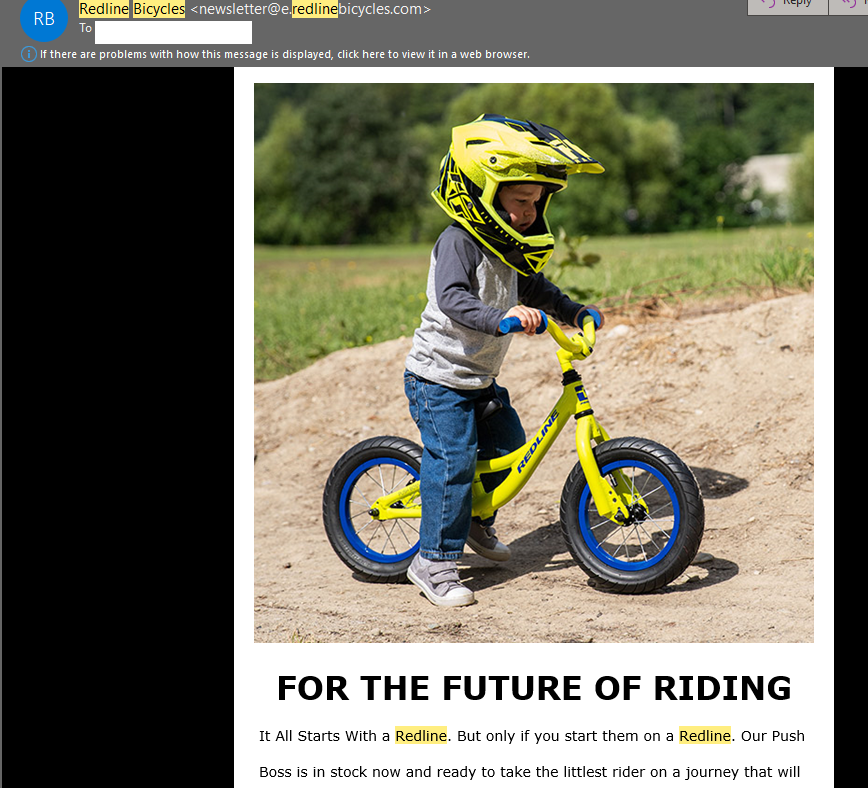Click the line starting 'It All Starts With a Redline'
Viewport: 868px width, 788px height.
(532, 736)
